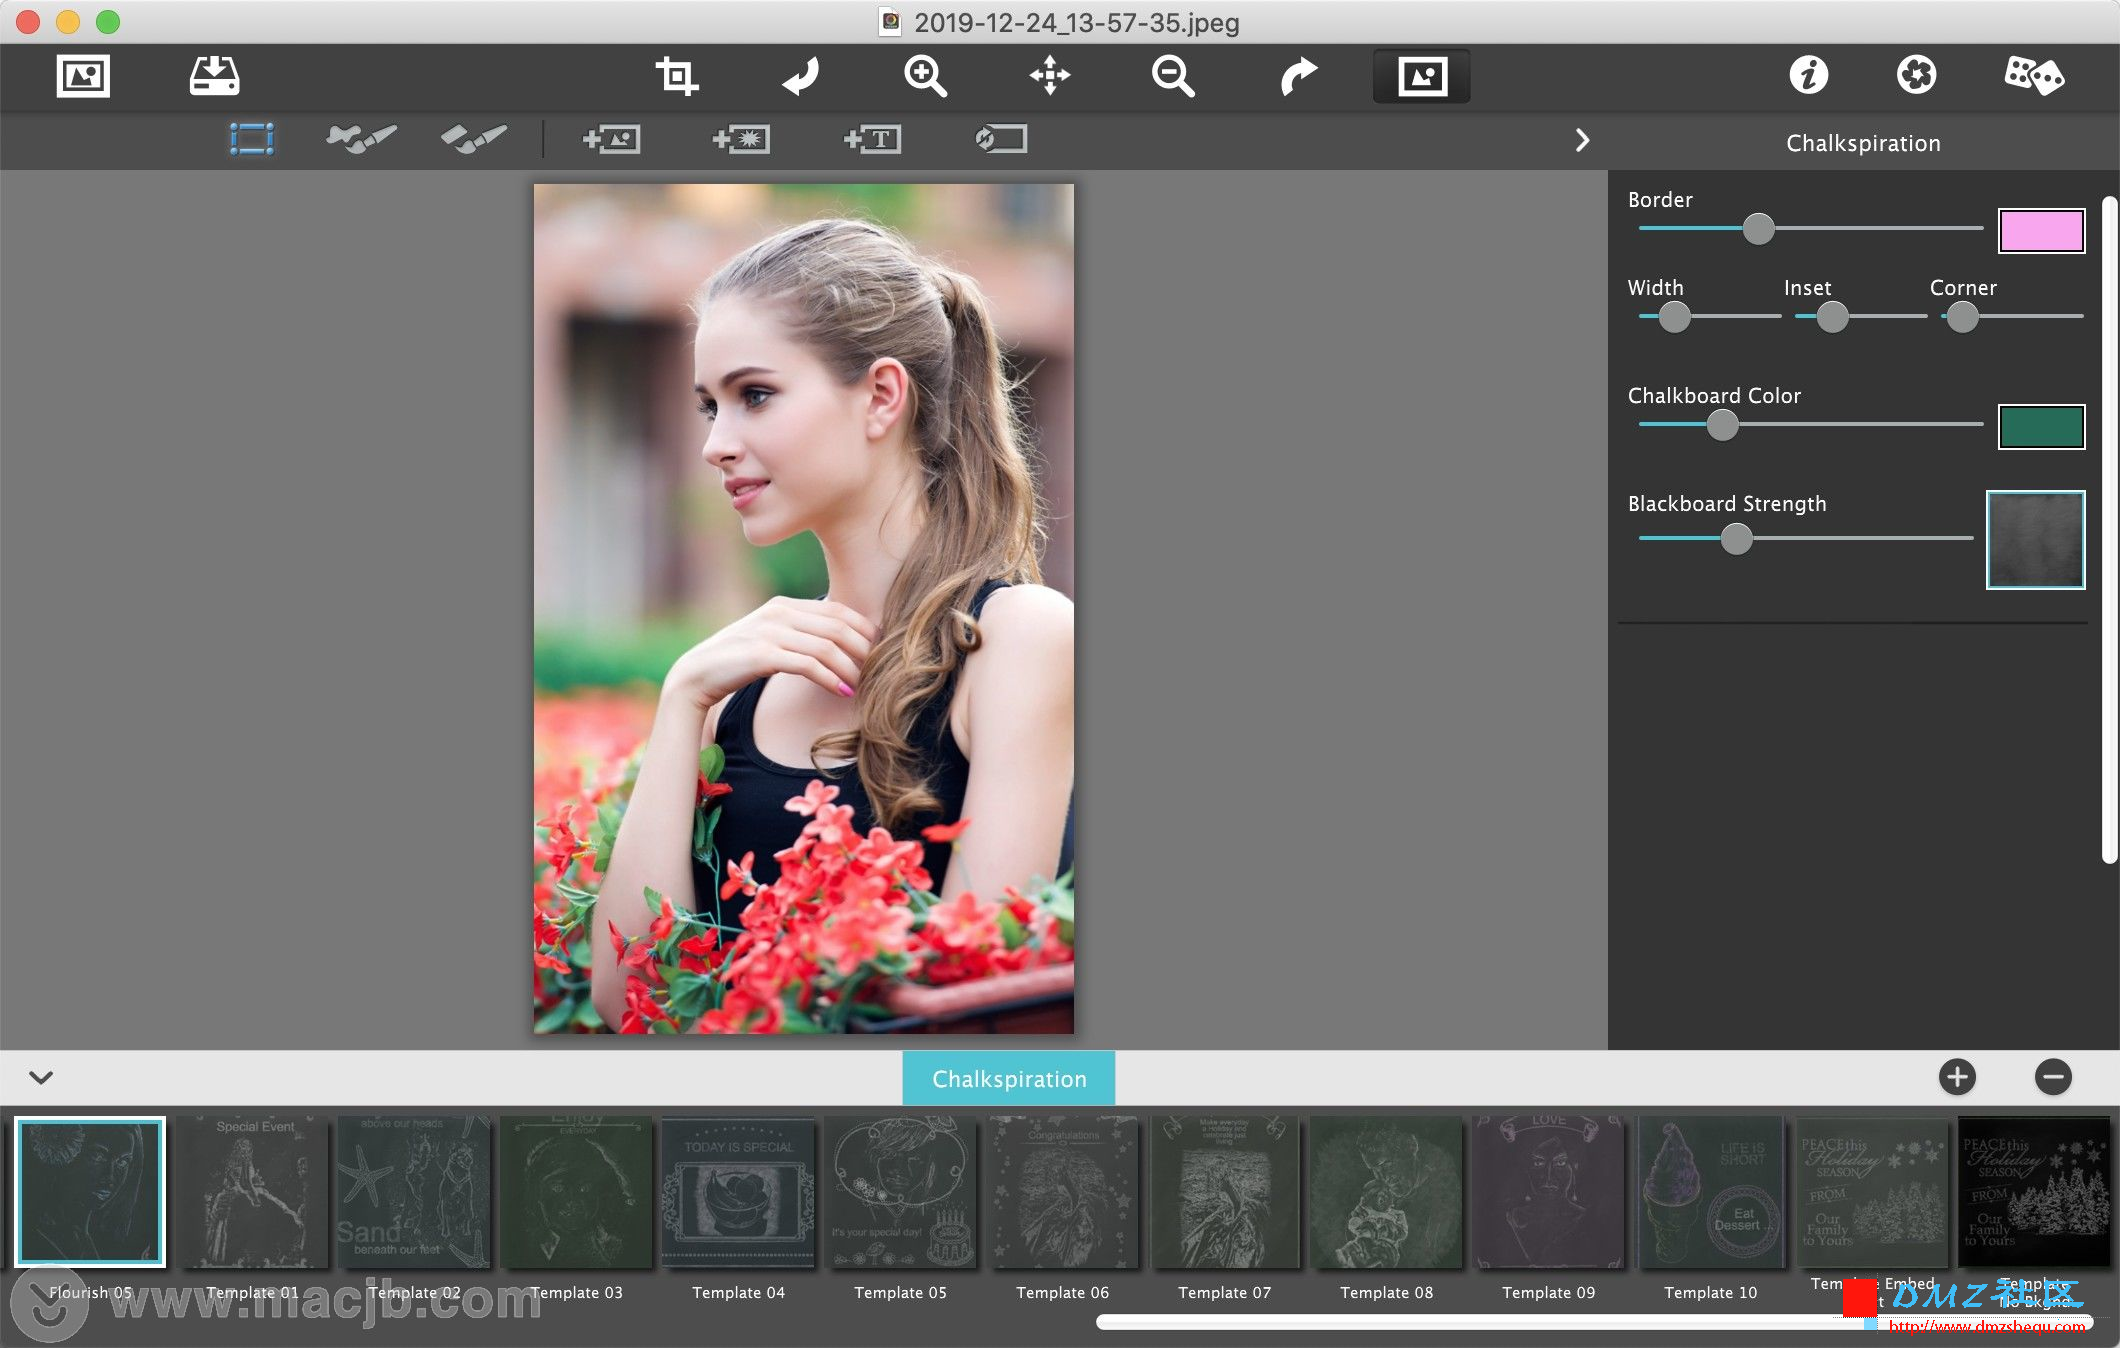Zoom out with the magnifier minus icon

(x=1173, y=76)
